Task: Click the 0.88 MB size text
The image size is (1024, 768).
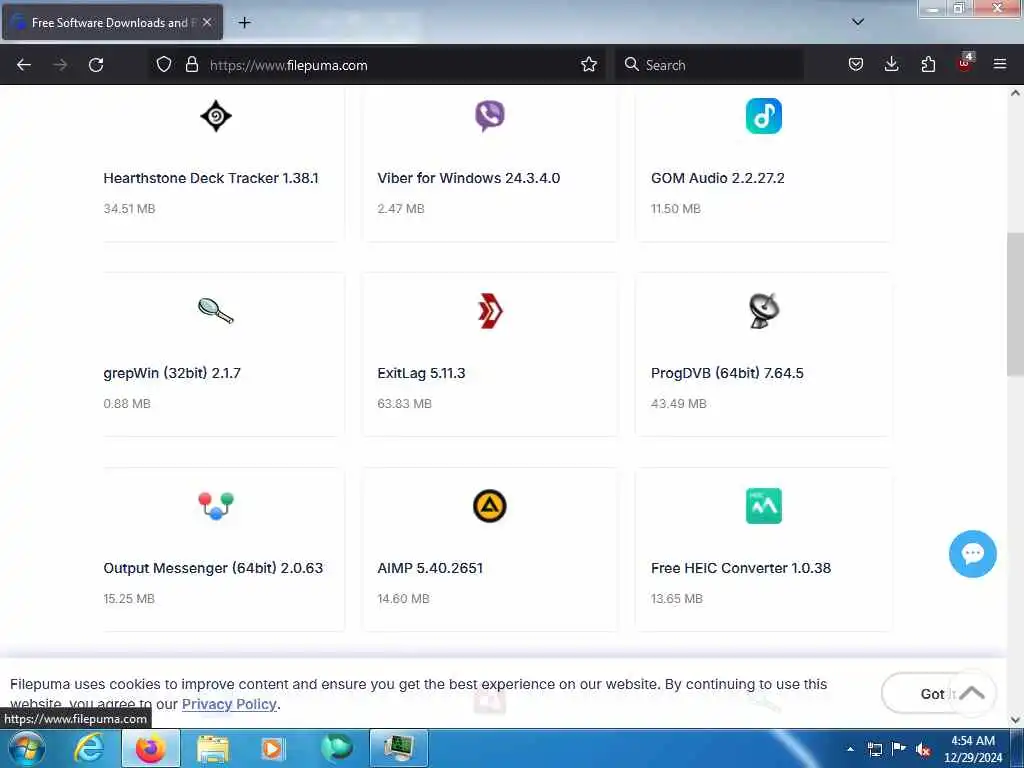Action: point(127,404)
